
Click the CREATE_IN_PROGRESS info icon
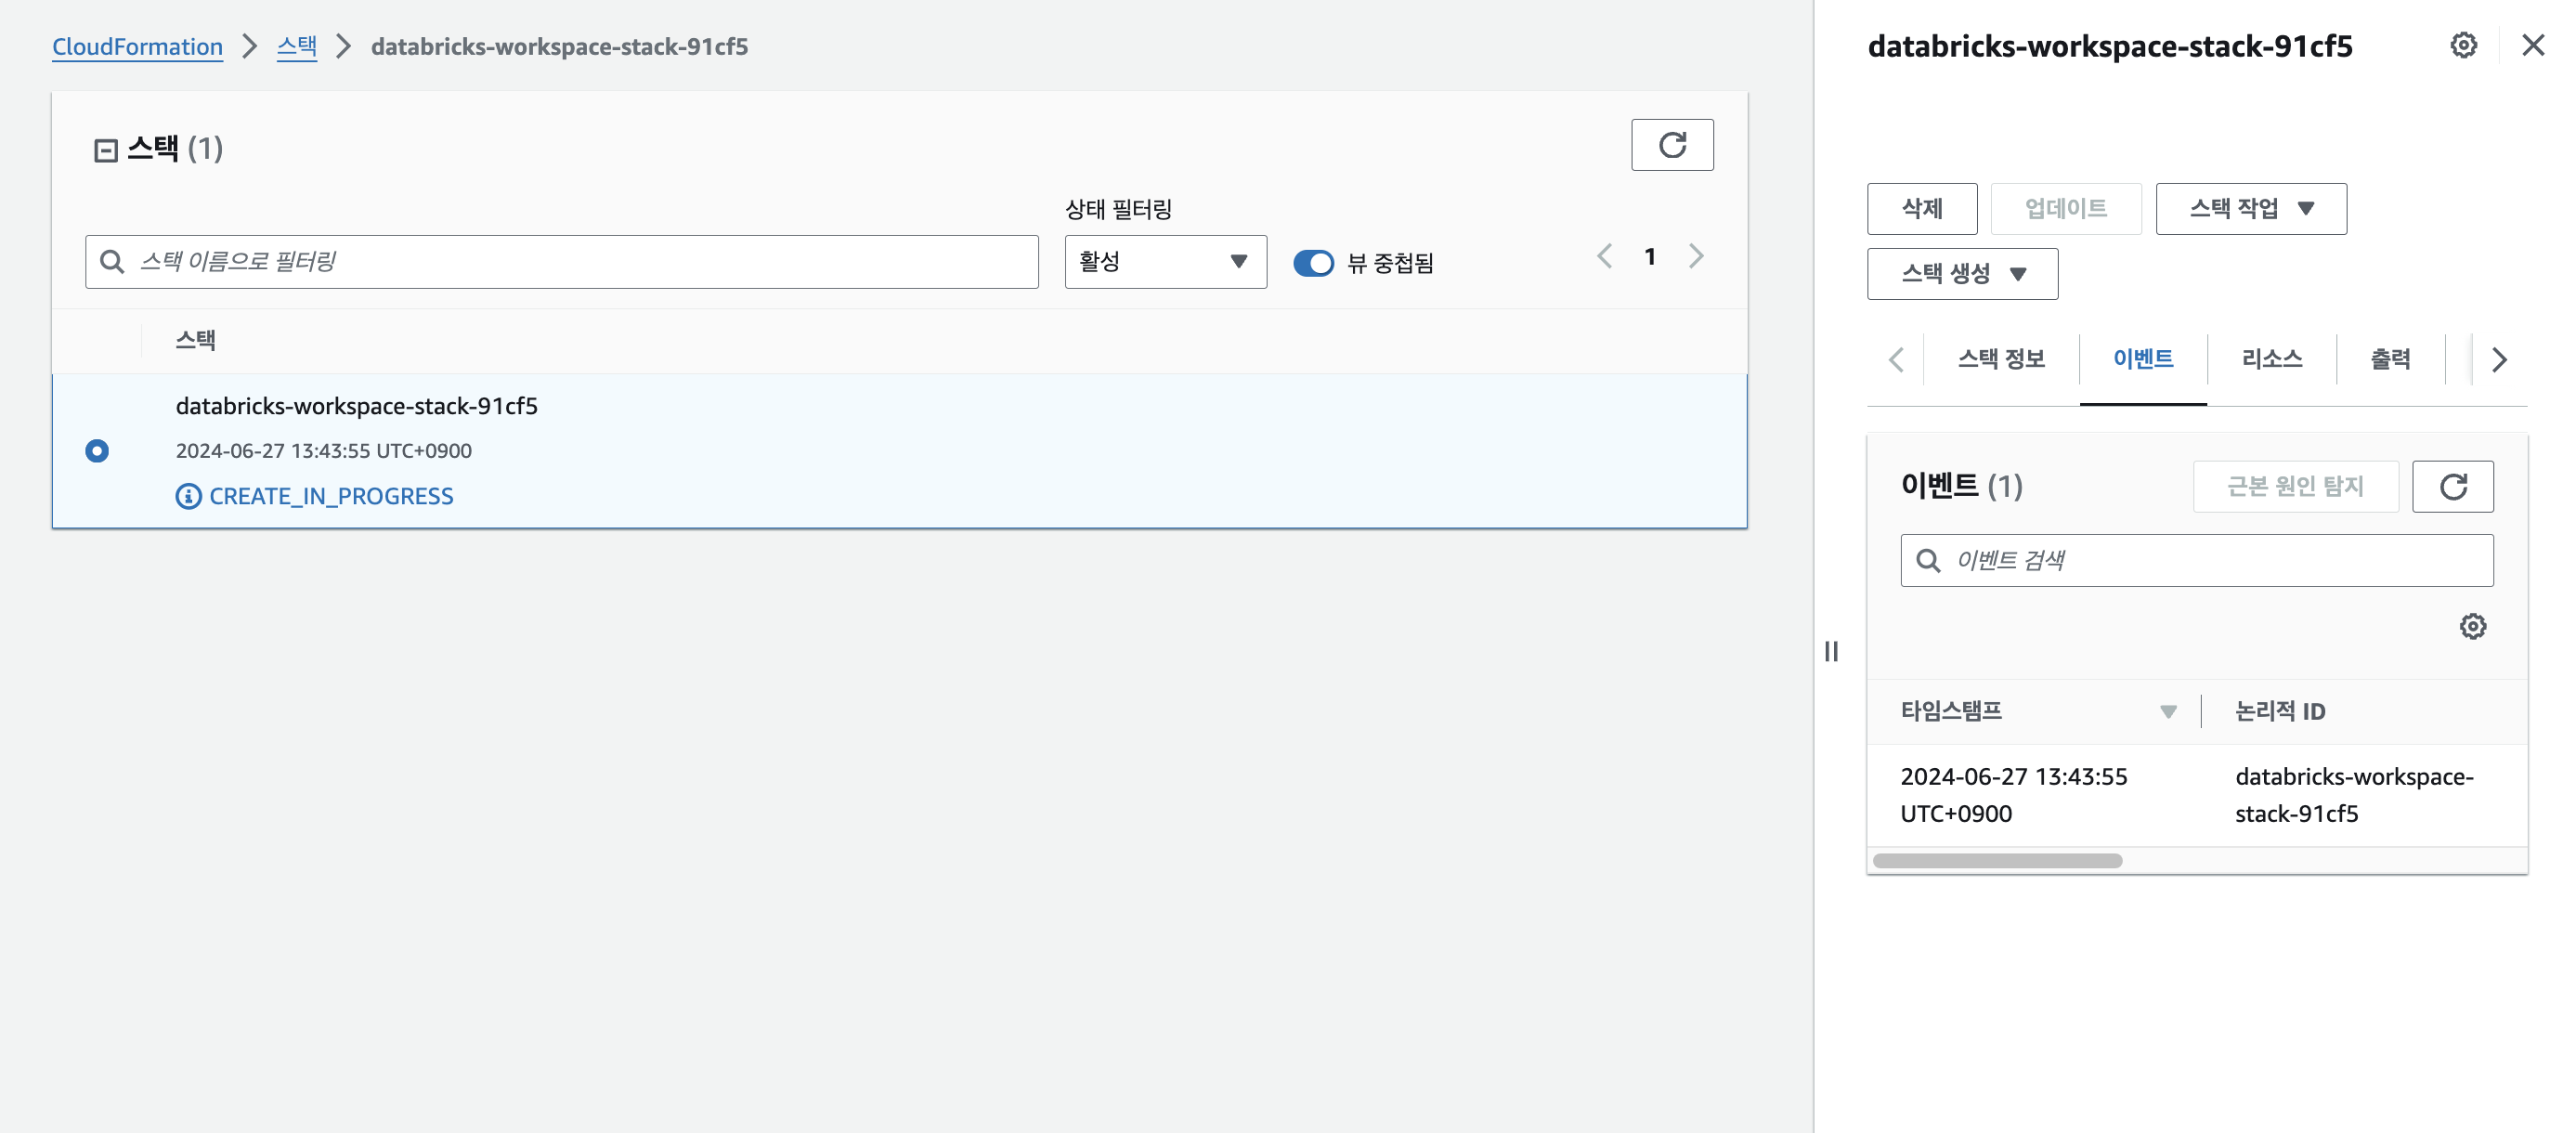click(x=188, y=496)
